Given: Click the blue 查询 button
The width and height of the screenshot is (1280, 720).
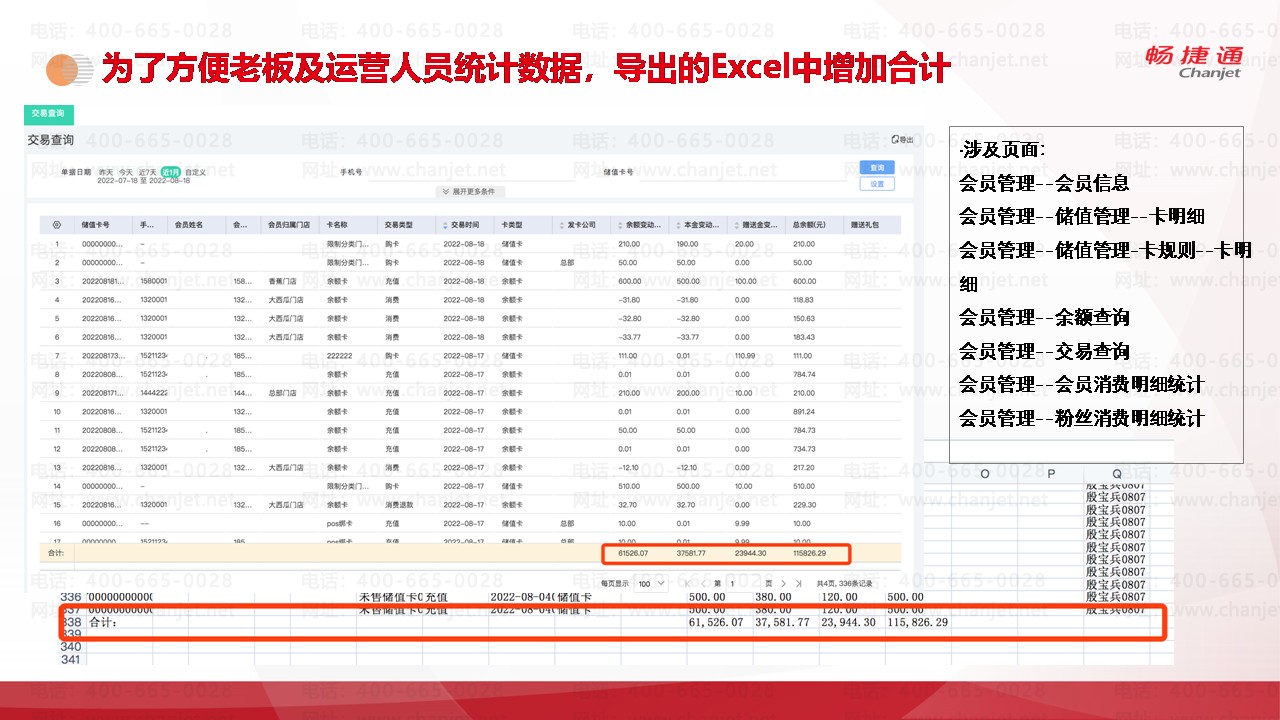Looking at the screenshot, I should (x=877, y=168).
